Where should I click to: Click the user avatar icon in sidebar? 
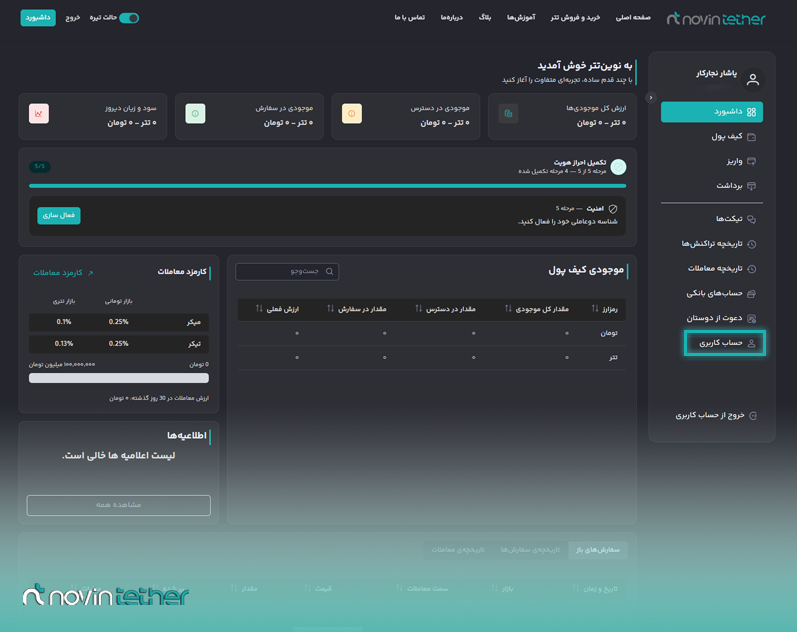click(x=753, y=80)
